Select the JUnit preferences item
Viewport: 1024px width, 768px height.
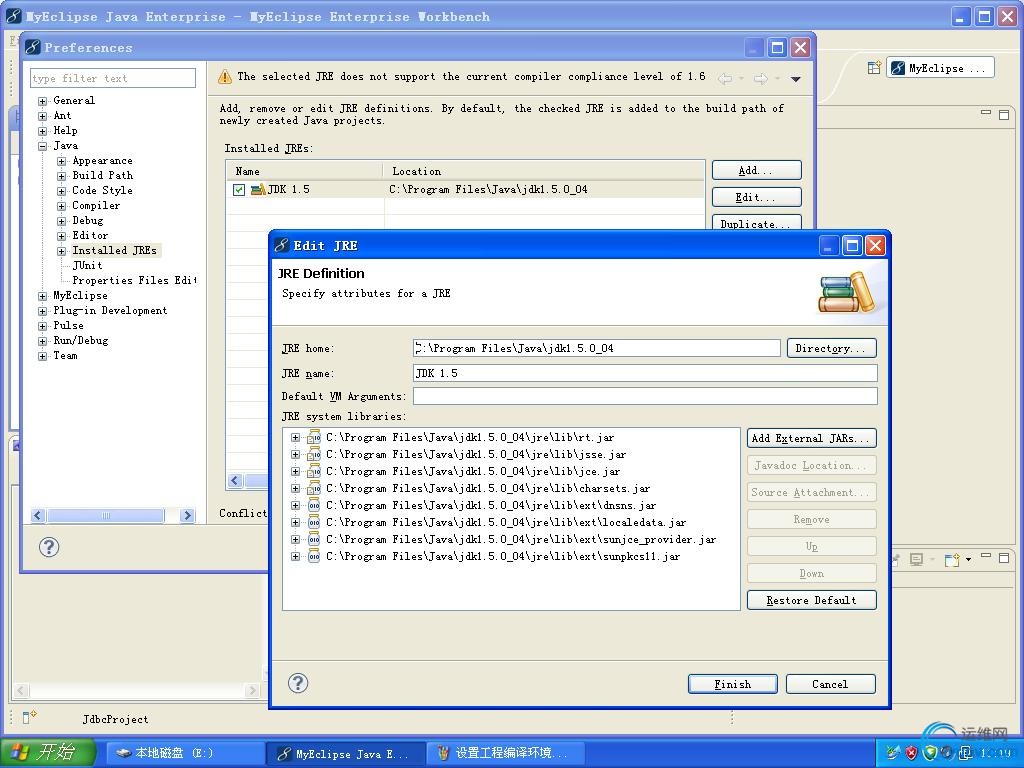[88, 265]
